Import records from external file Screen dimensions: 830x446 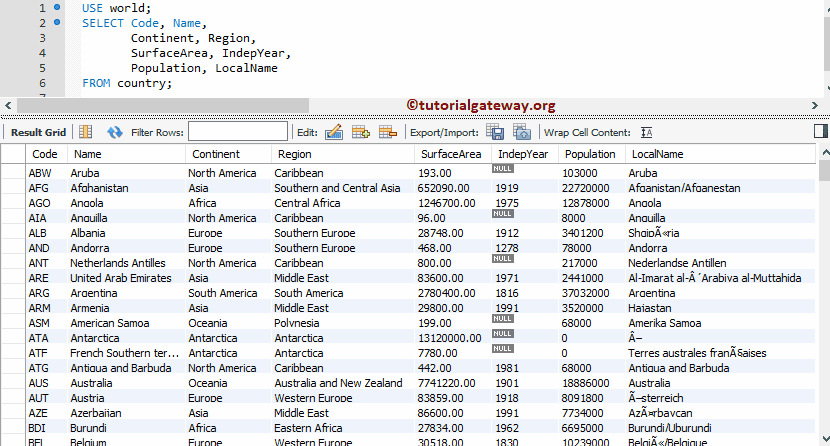coord(522,132)
